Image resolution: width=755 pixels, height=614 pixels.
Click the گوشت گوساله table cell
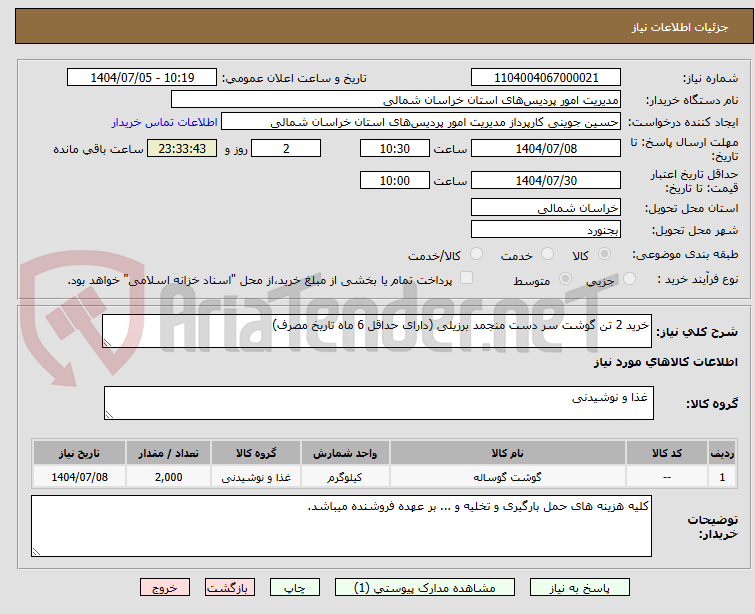click(508, 477)
